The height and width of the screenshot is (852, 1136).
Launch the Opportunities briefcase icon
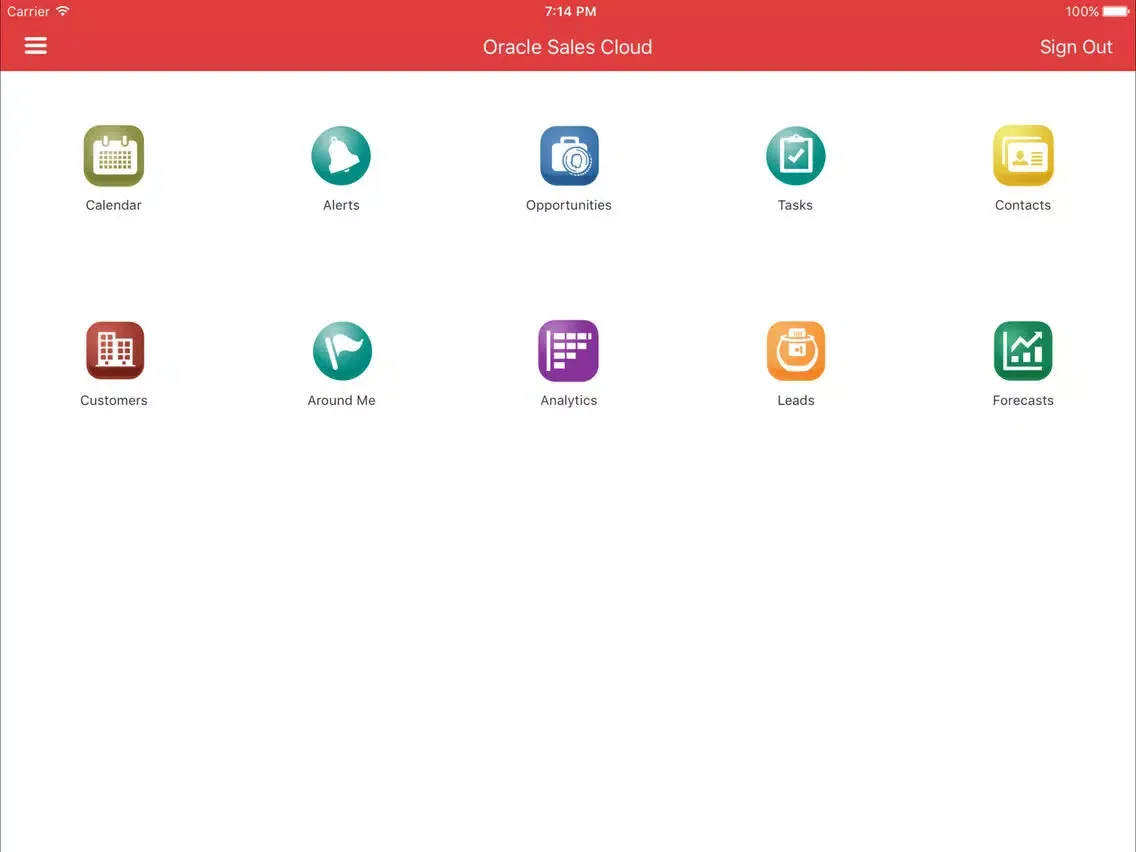point(569,156)
